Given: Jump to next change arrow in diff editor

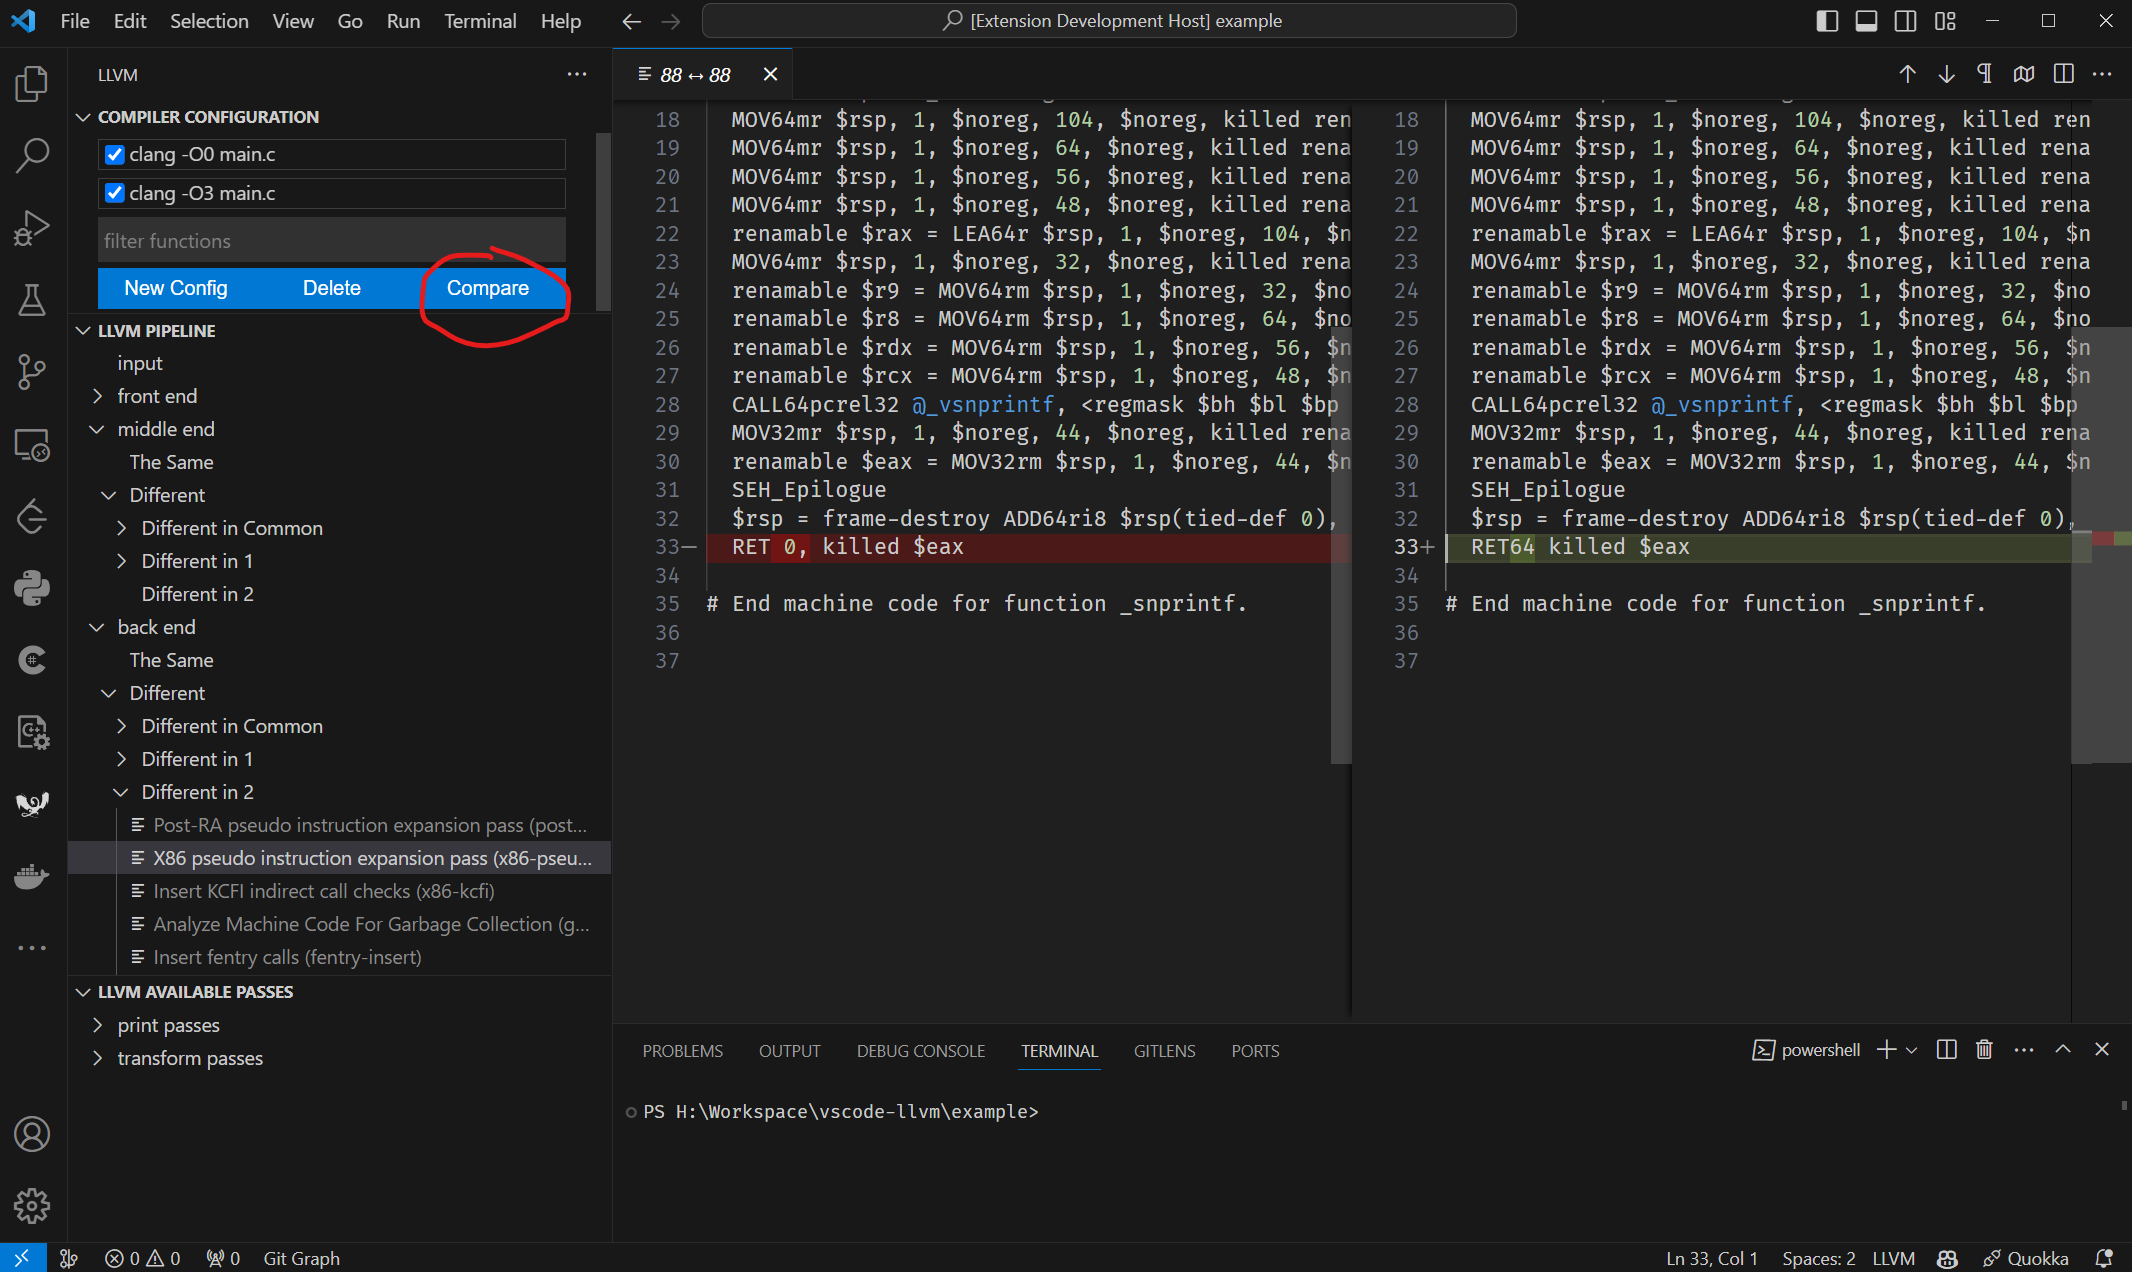Looking at the screenshot, I should (1946, 74).
